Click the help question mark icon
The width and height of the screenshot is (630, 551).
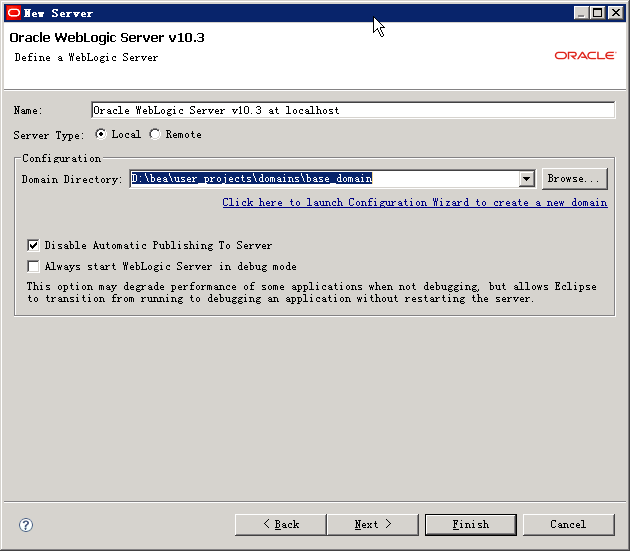coord(26,525)
